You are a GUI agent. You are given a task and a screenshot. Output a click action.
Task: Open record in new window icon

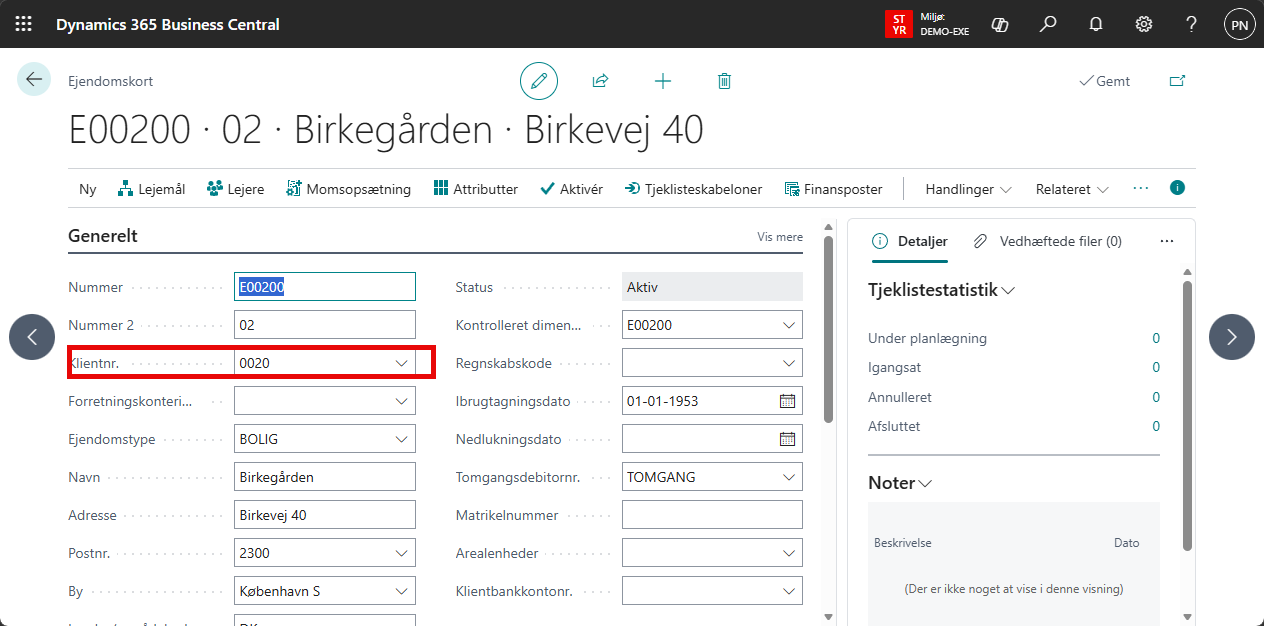(x=1177, y=81)
